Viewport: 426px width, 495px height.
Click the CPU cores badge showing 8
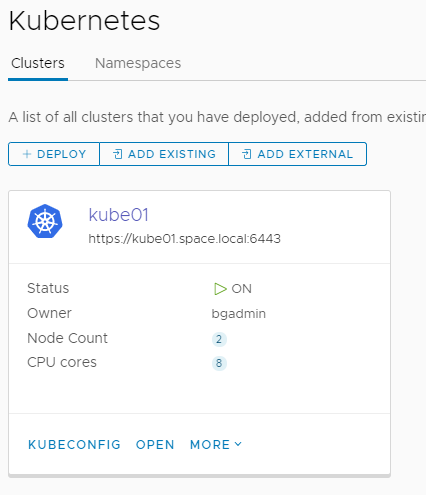point(219,363)
